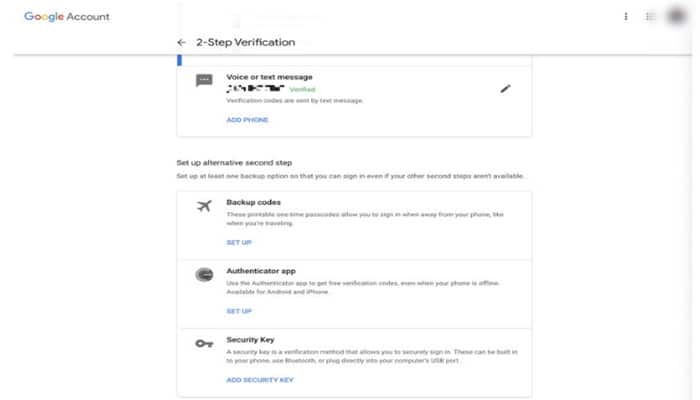Image resolution: width=700 pixels, height=400 pixels.
Task: Click the Security Key key icon
Action: coord(204,343)
